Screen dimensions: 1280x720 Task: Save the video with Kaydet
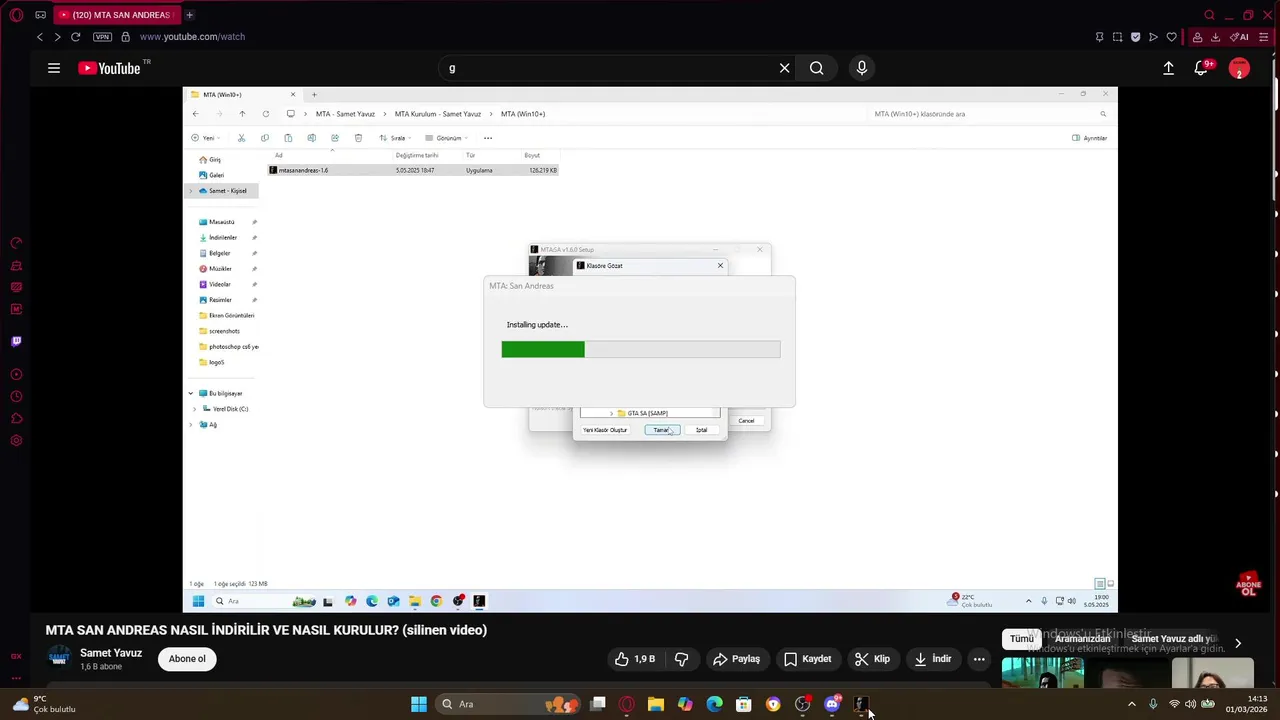tap(808, 659)
